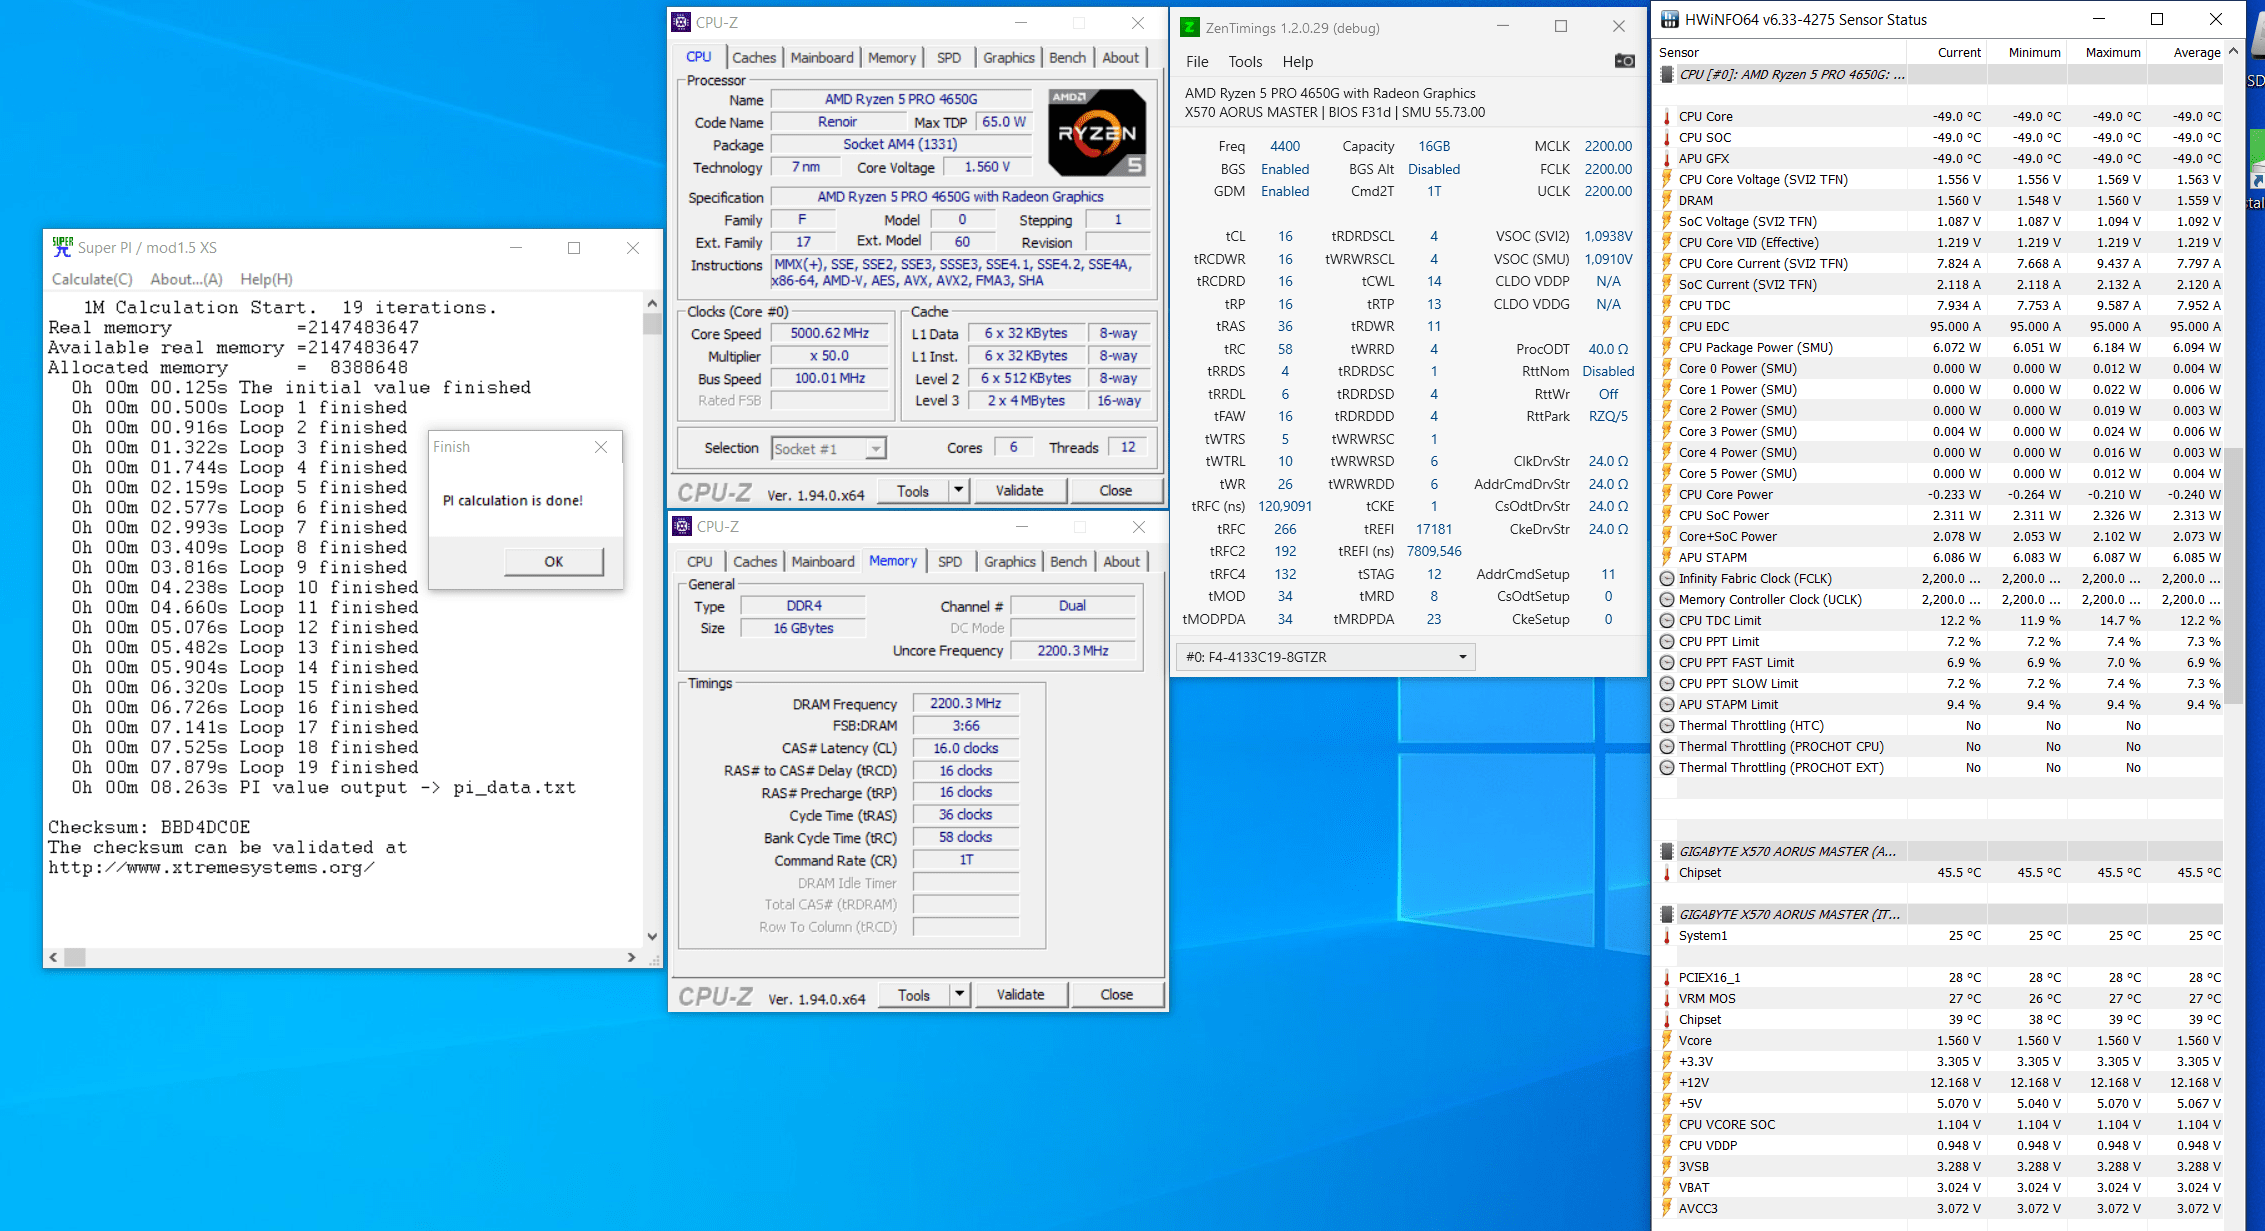This screenshot has height=1231, width=2265.
Task: Click the GIGABYTE X570 AORUS MASTER (A... group icon
Action: [x=1667, y=852]
